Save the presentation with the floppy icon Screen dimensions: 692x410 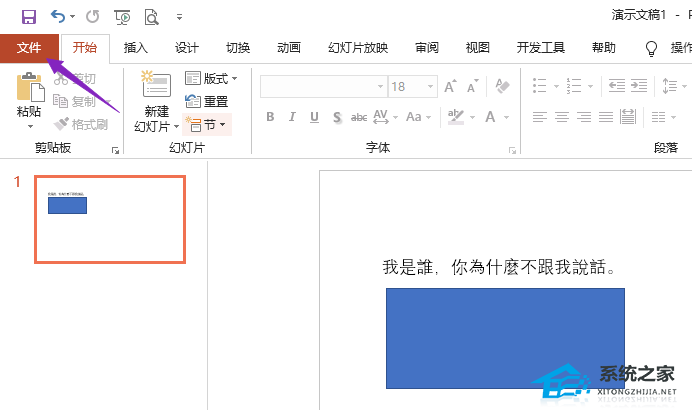29,17
